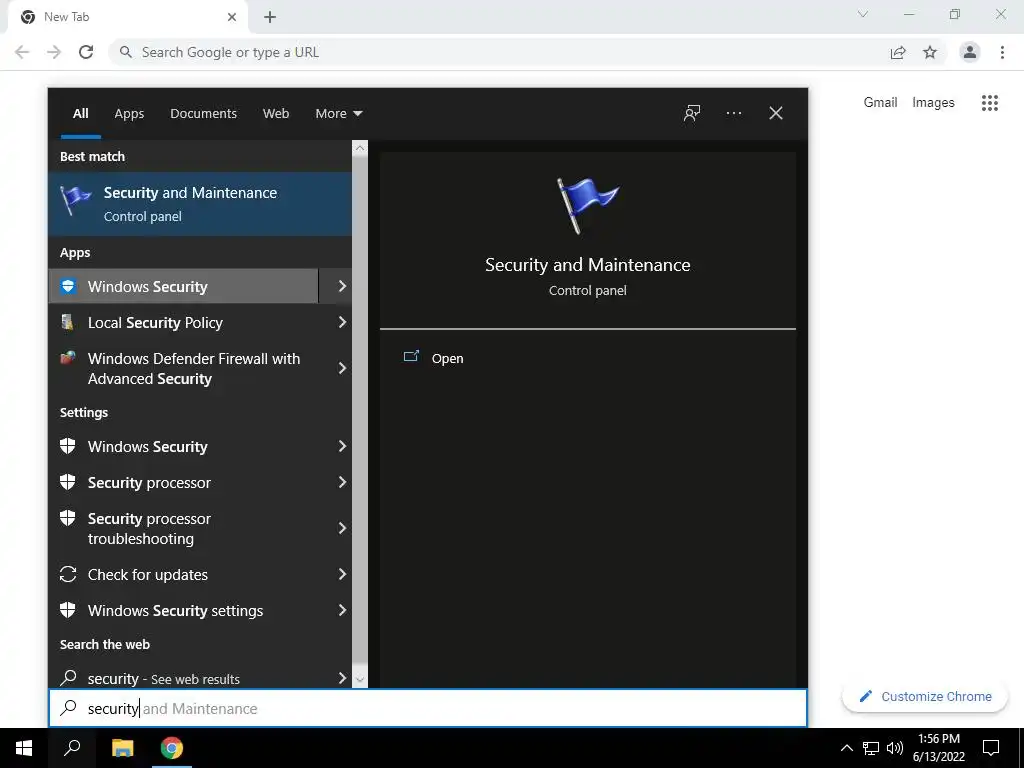Click the New Tab Chrome tab
Screen dimensions: 1024x768
(127, 17)
